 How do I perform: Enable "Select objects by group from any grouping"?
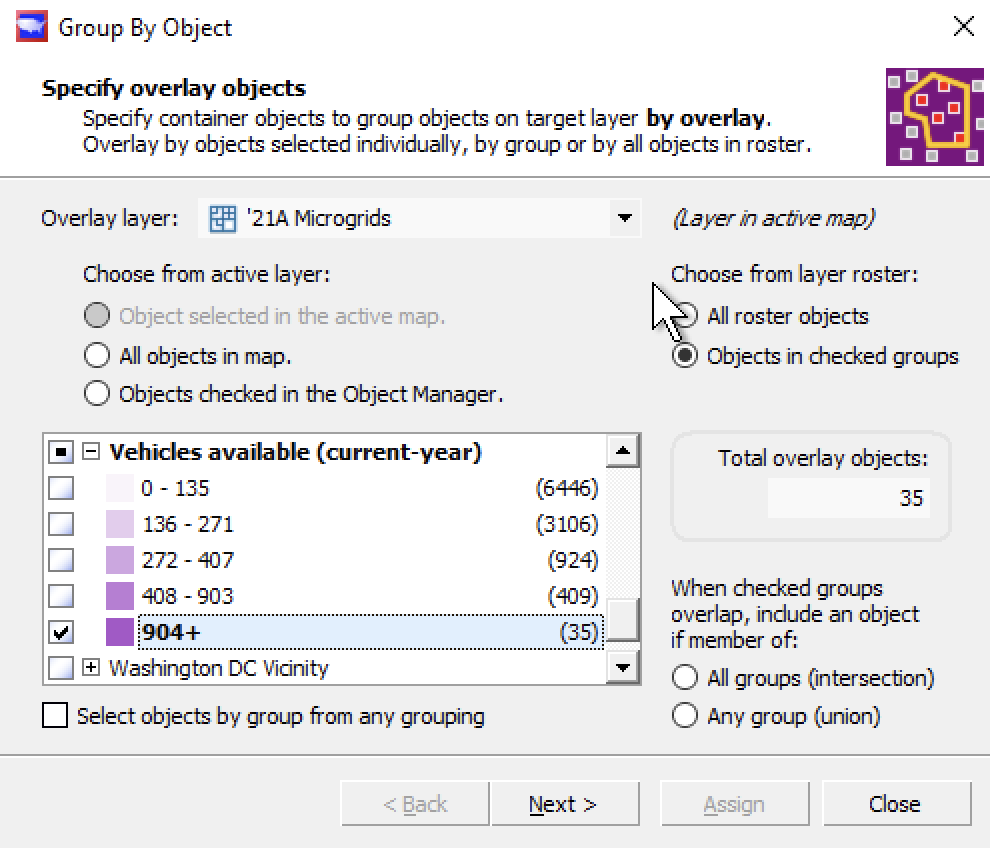[56, 717]
